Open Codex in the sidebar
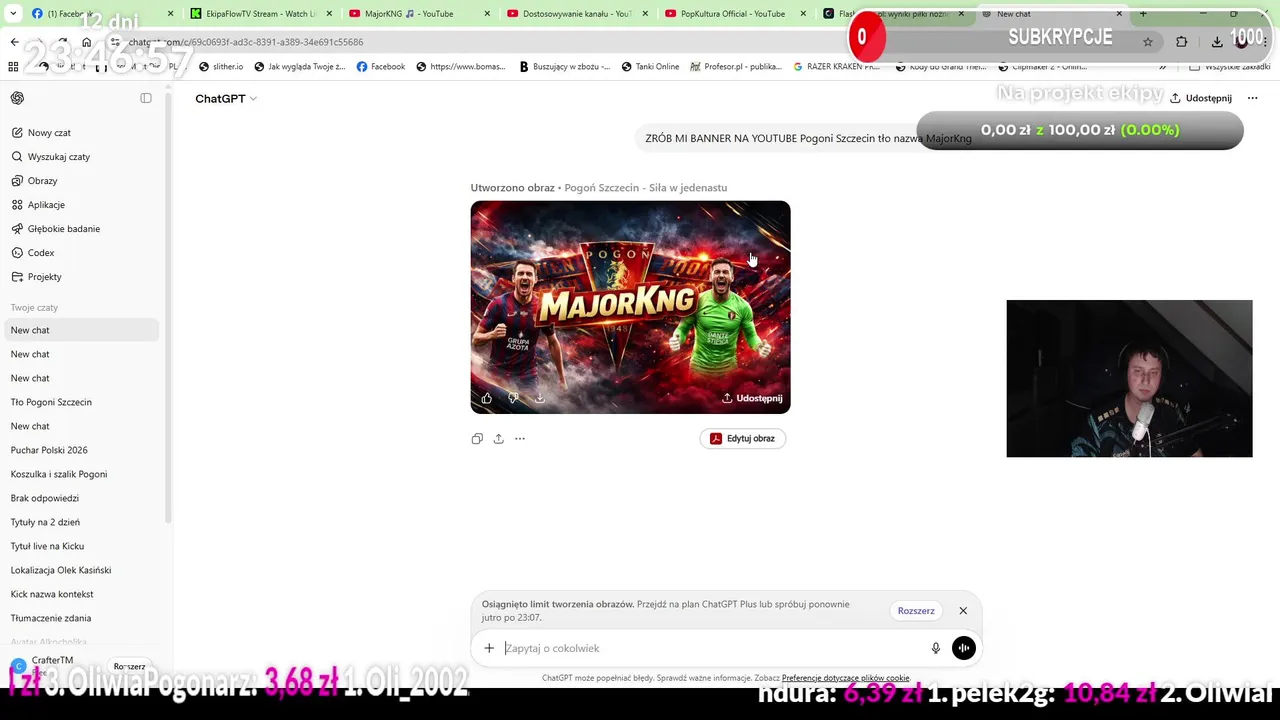Image resolution: width=1280 pixels, height=720 pixels. click(x=83, y=252)
